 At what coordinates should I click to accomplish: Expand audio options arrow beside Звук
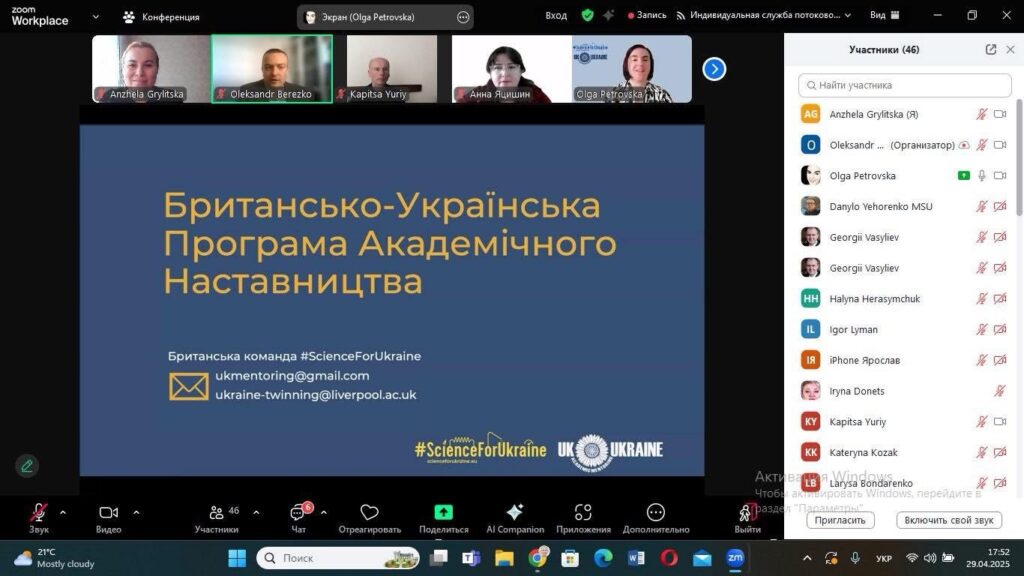click(63, 512)
